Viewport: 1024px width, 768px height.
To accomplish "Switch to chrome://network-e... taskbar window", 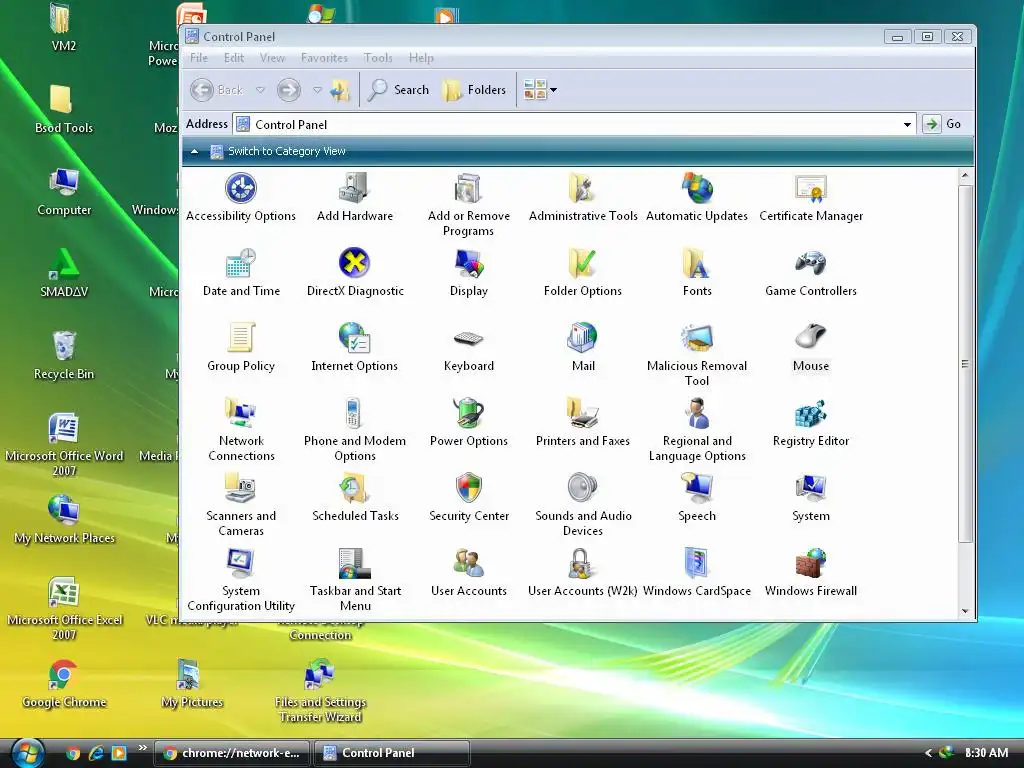I will (232, 753).
